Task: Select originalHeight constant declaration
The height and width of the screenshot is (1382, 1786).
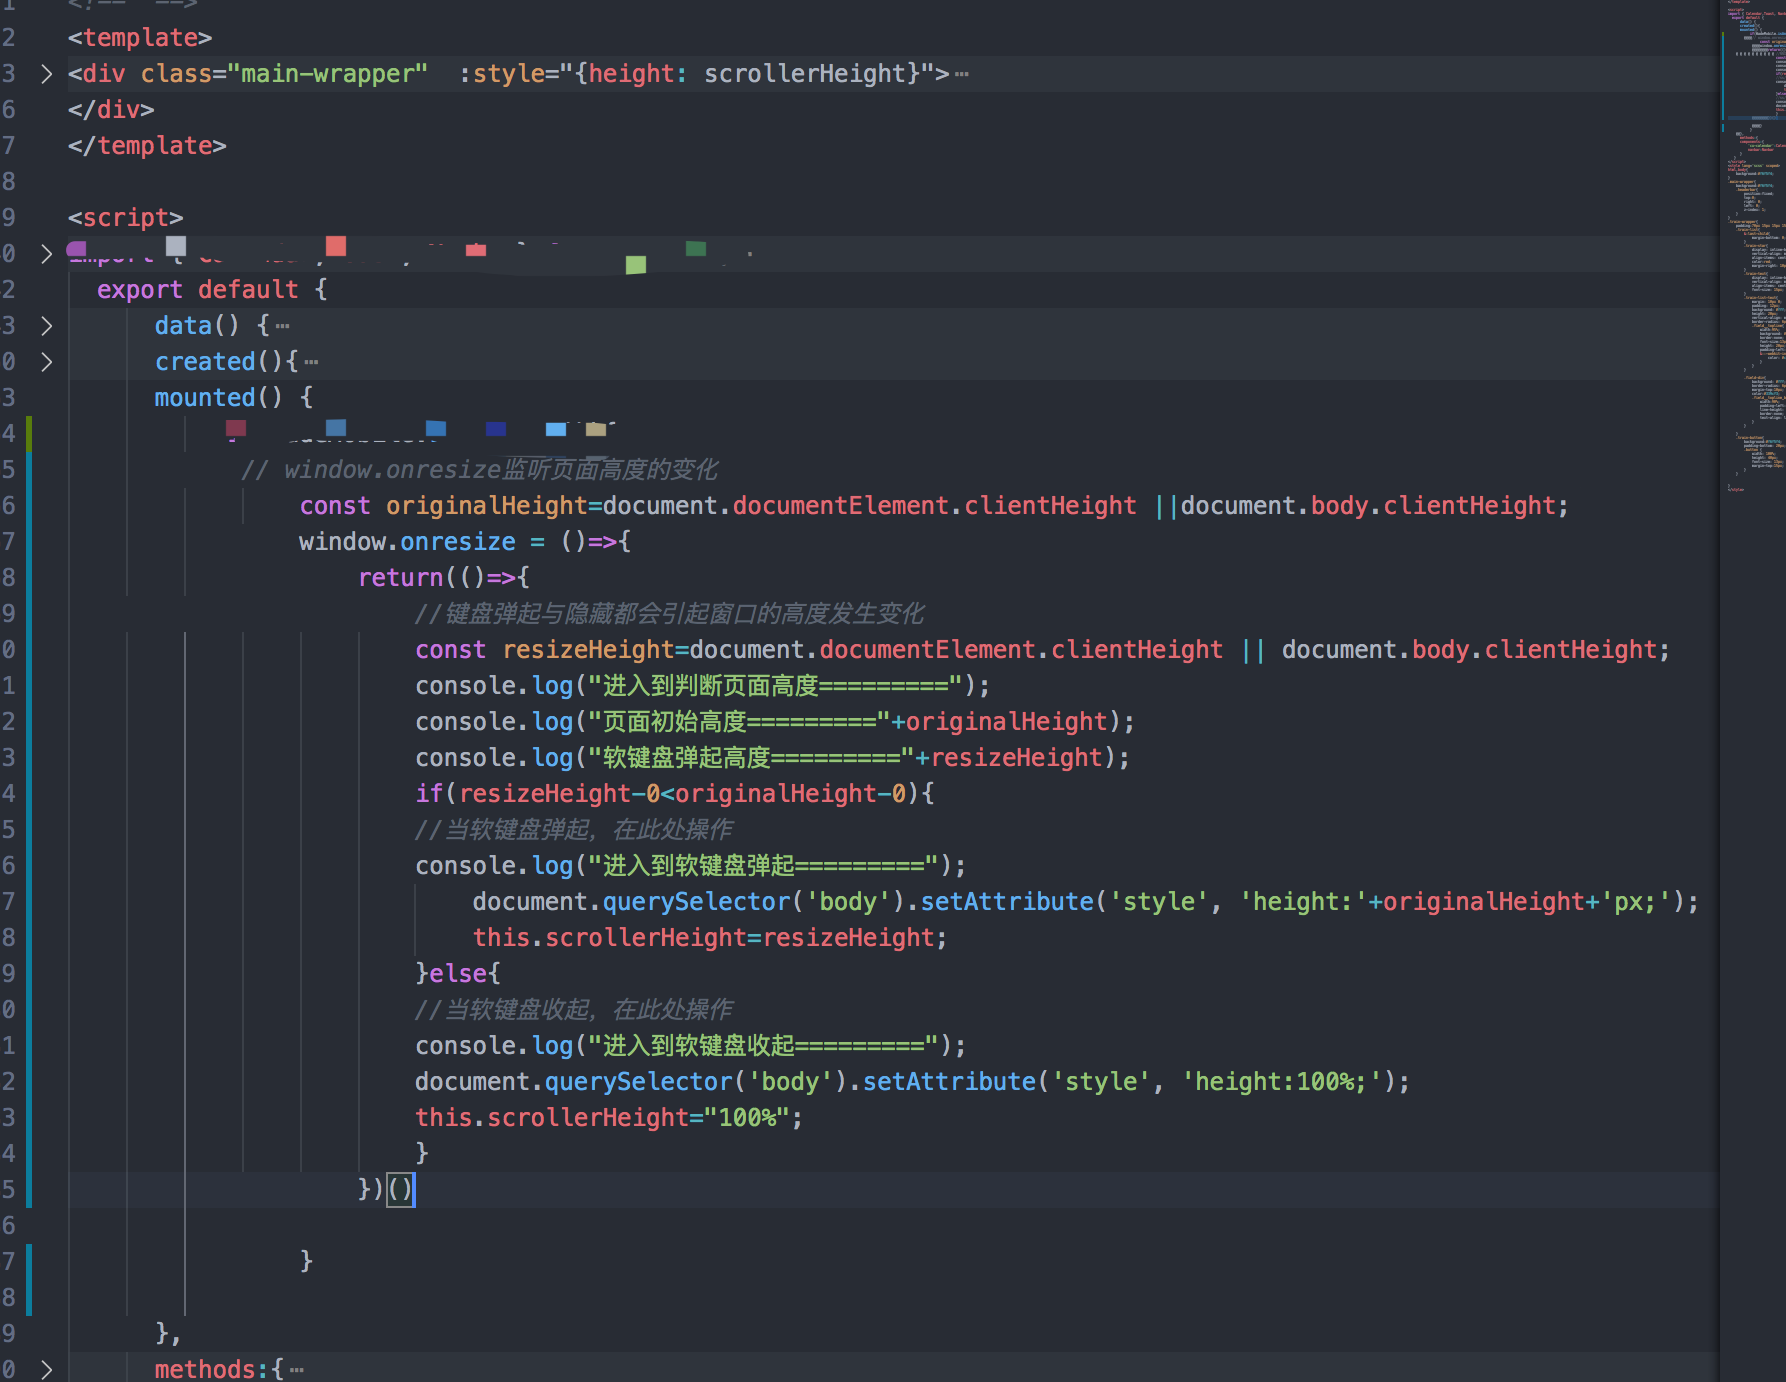Action: [x=934, y=506]
